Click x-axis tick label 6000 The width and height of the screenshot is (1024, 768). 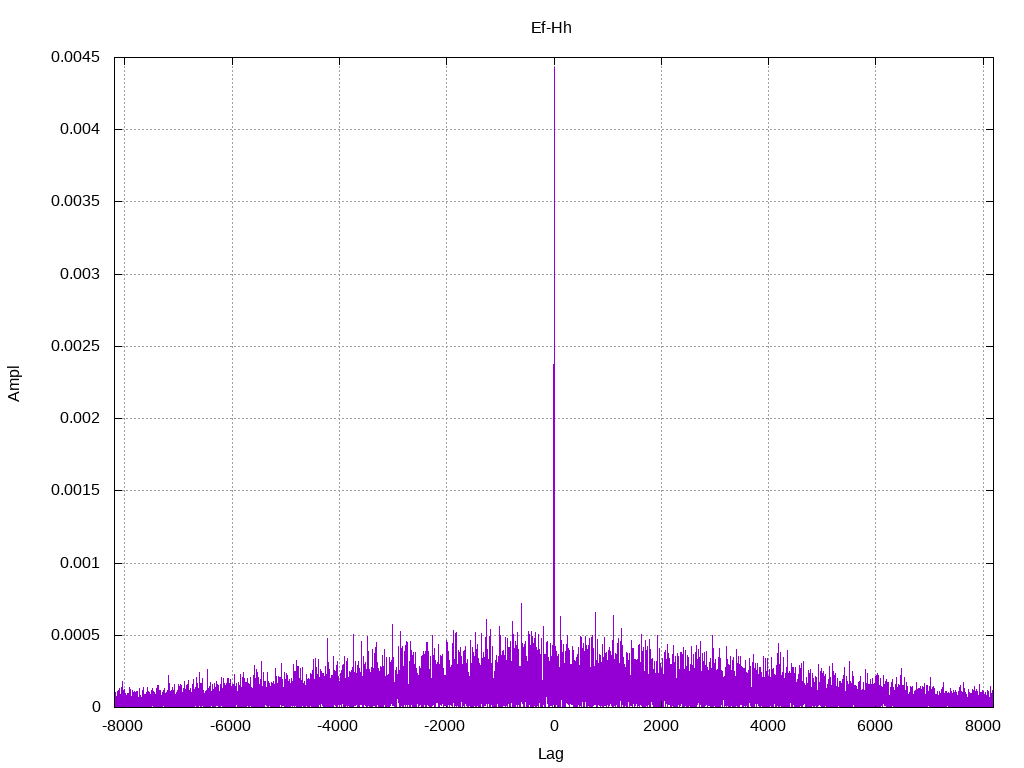(x=875, y=726)
